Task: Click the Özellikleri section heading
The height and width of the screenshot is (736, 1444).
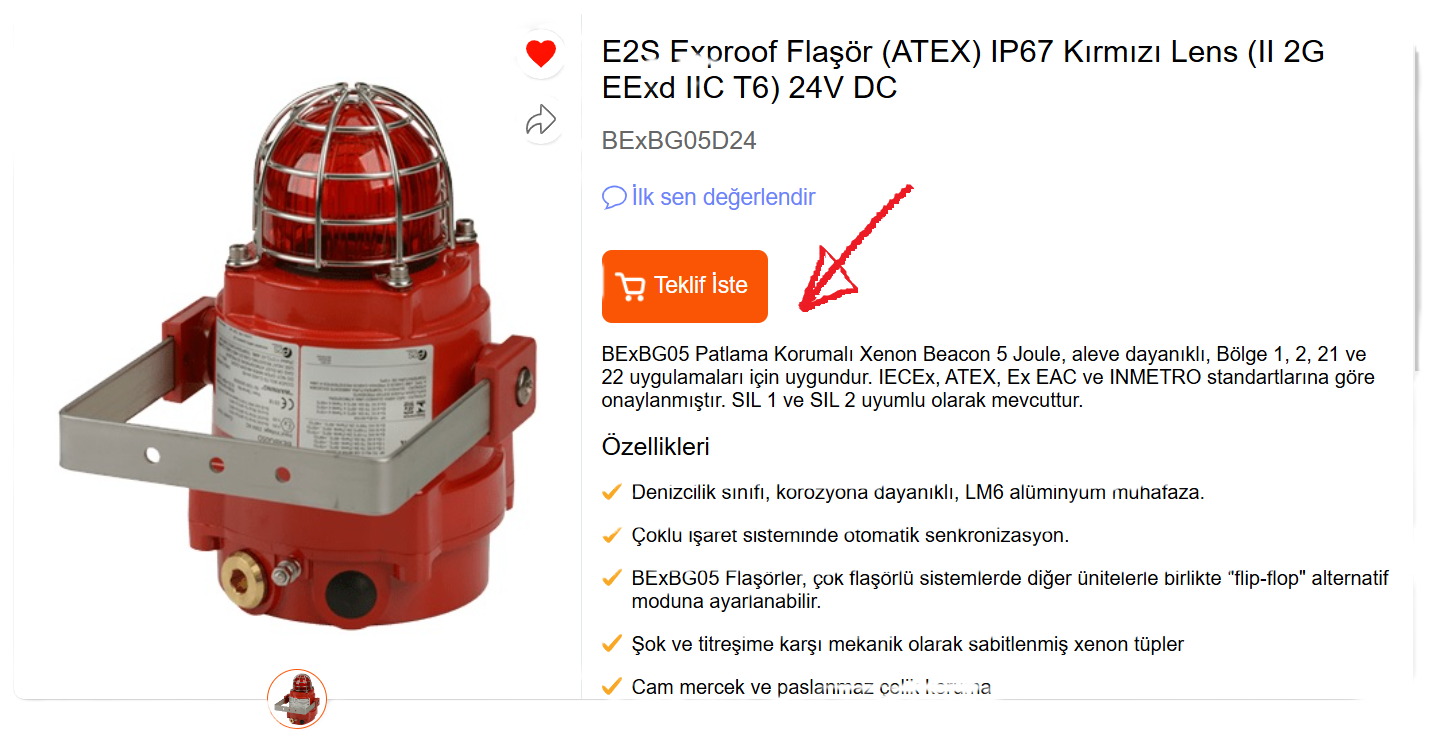Action: [656, 446]
